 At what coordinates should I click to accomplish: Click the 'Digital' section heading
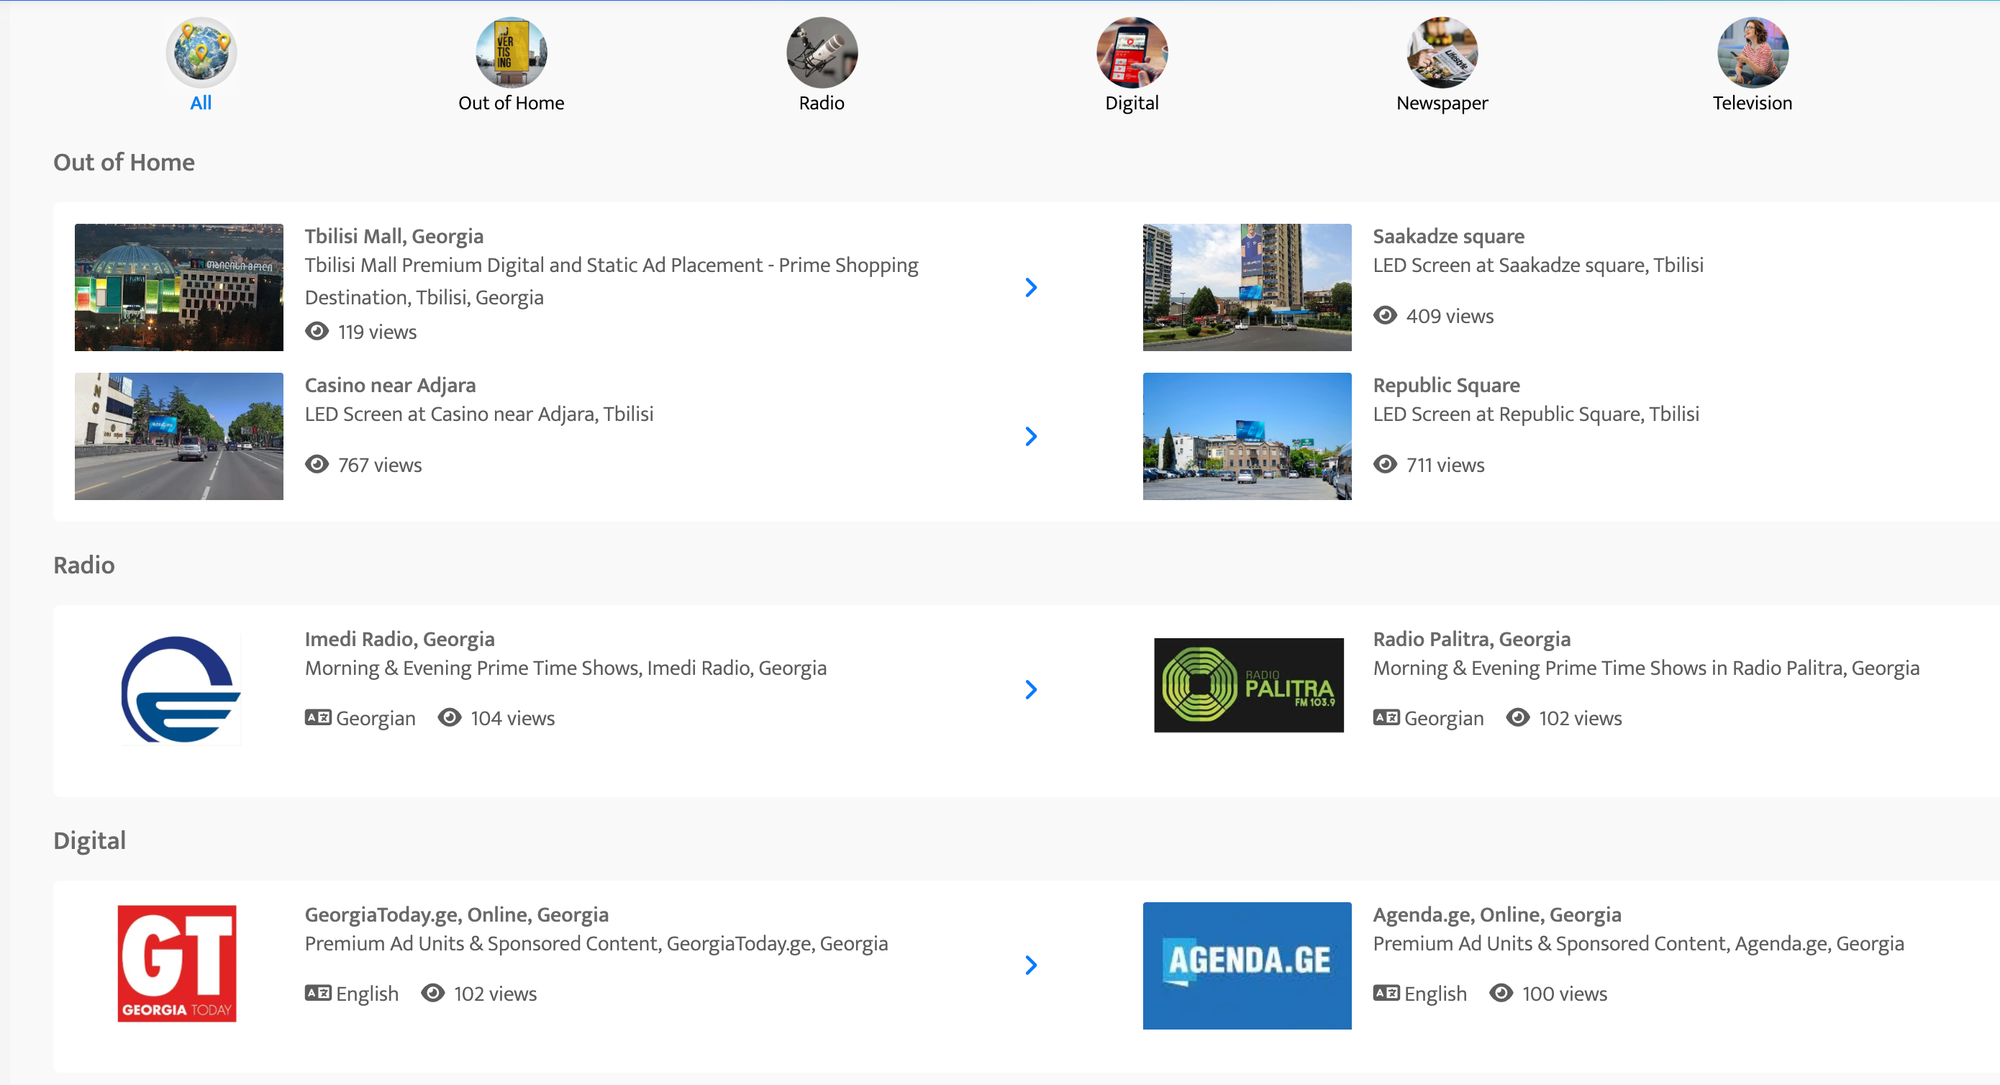89,841
